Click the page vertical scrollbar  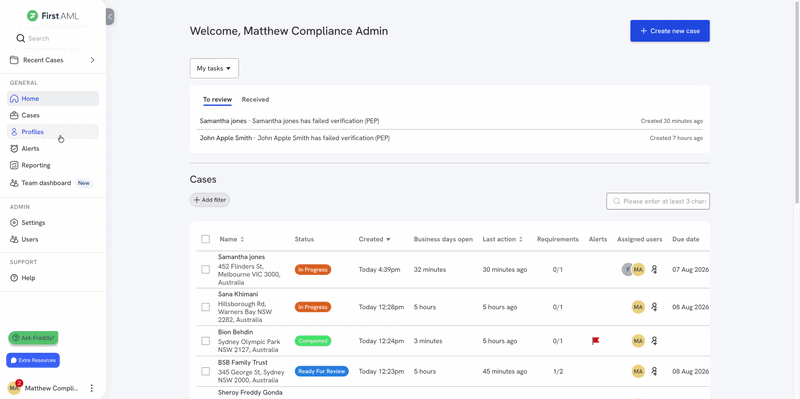pos(797,102)
